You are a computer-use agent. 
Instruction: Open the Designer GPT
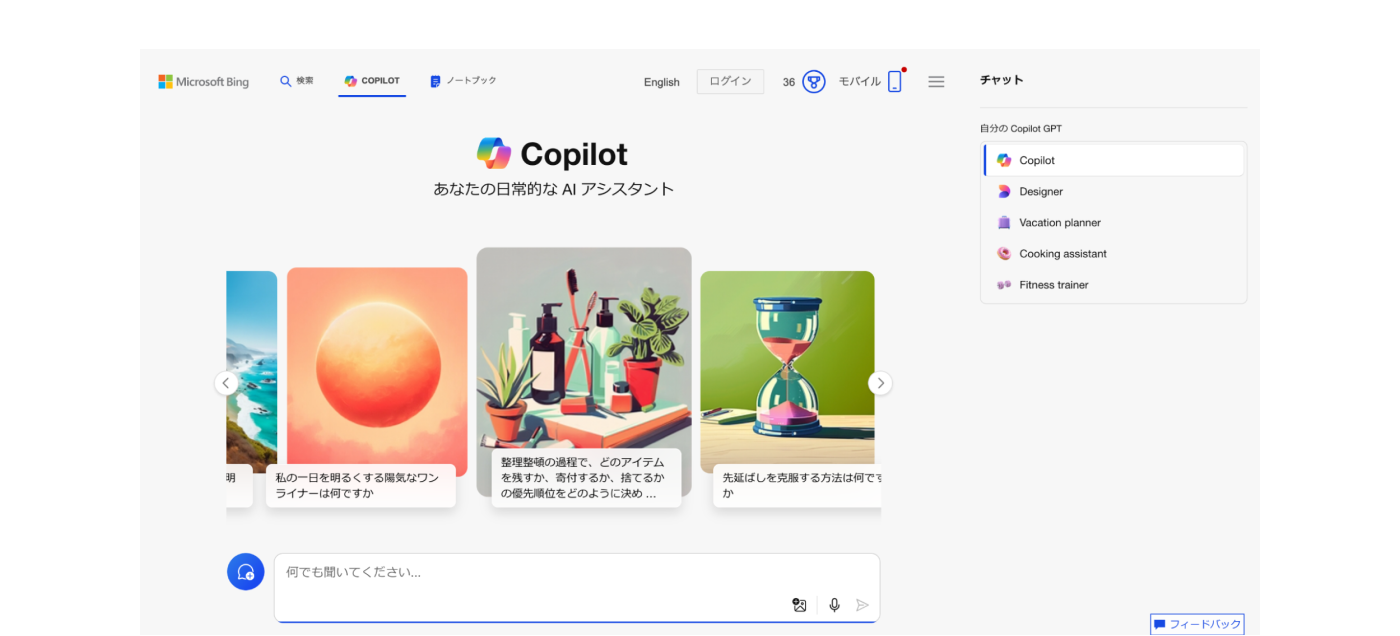[1114, 191]
